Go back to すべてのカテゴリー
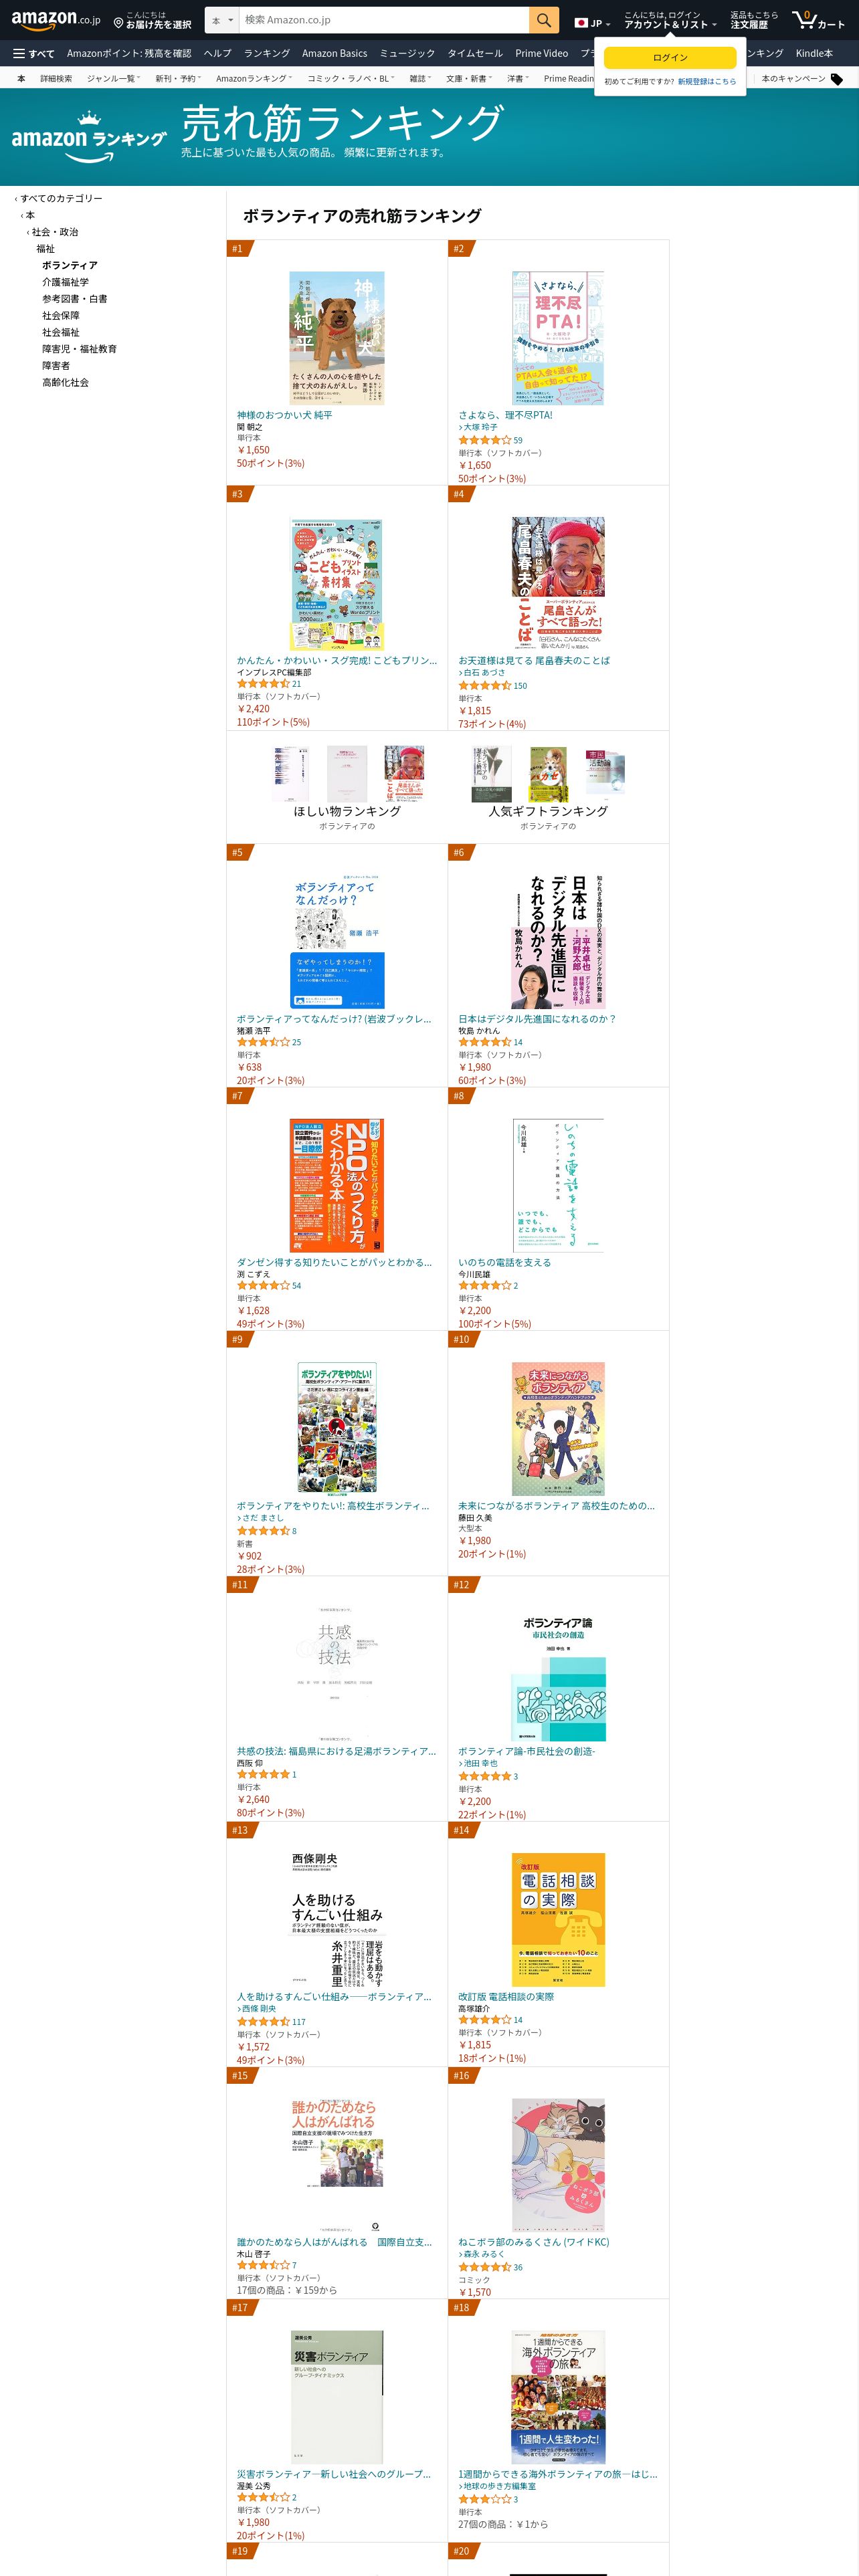The height and width of the screenshot is (2576, 859). point(61,198)
